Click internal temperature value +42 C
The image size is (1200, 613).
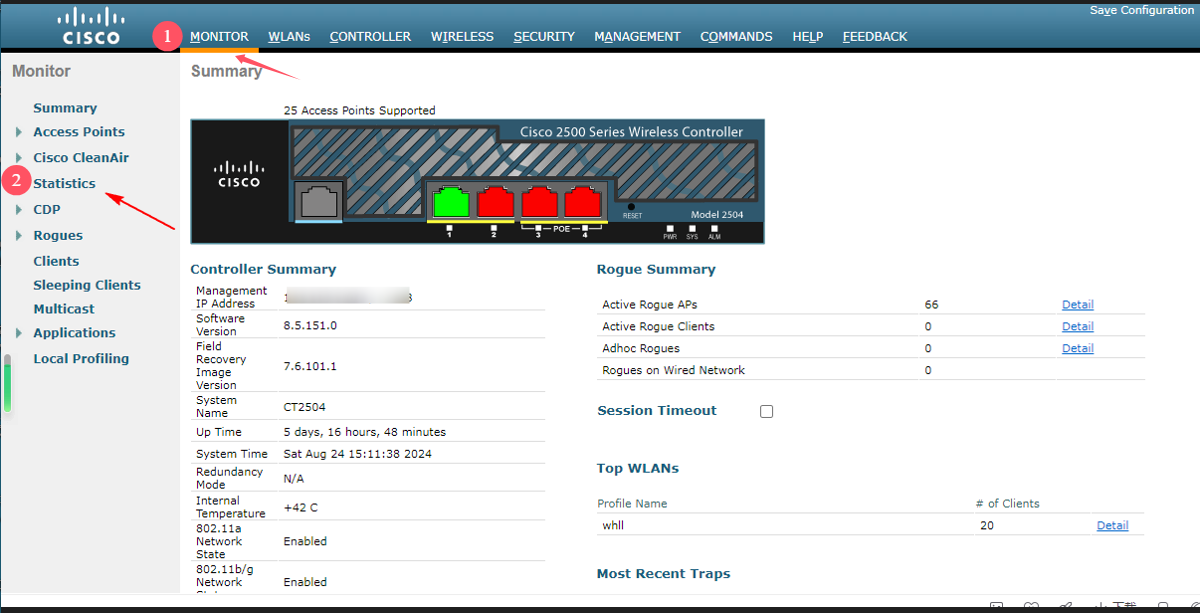(x=301, y=508)
